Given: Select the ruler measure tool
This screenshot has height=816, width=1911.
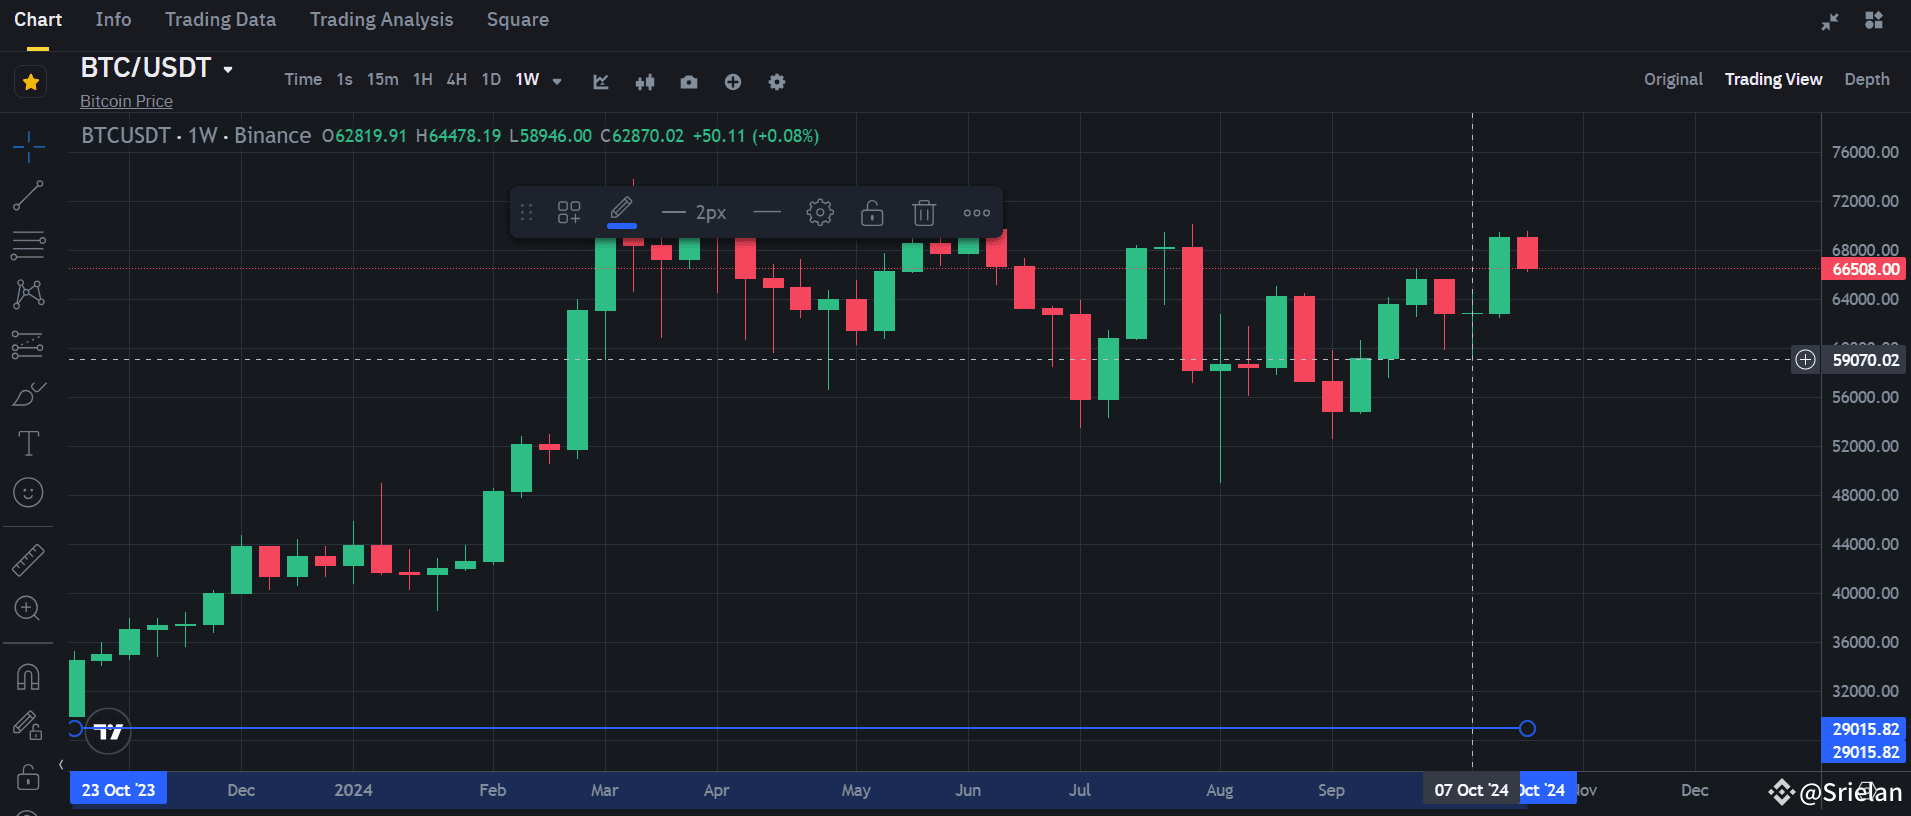Looking at the screenshot, I should pyautogui.click(x=28, y=560).
